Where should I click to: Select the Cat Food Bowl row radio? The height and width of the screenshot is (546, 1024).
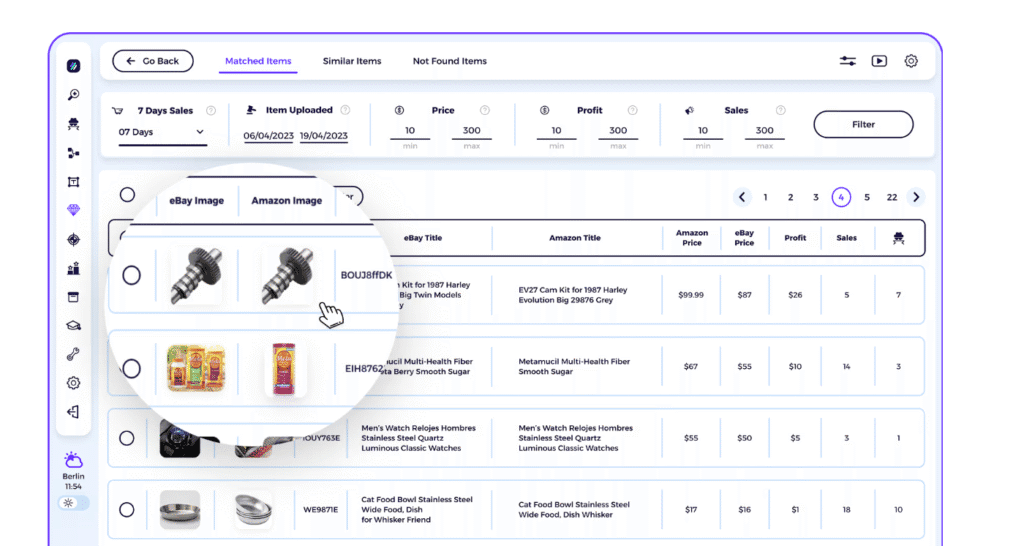(x=127, y=509)
